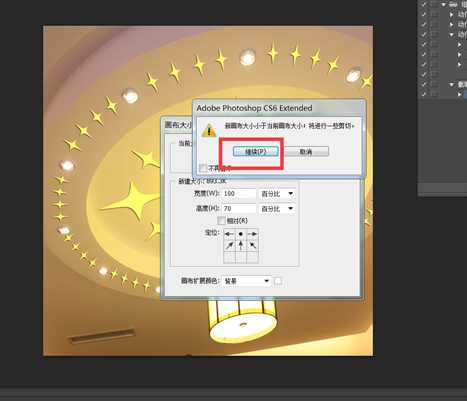Click the Adobe Photoshop CS6 Extended title text

point(254,108)
